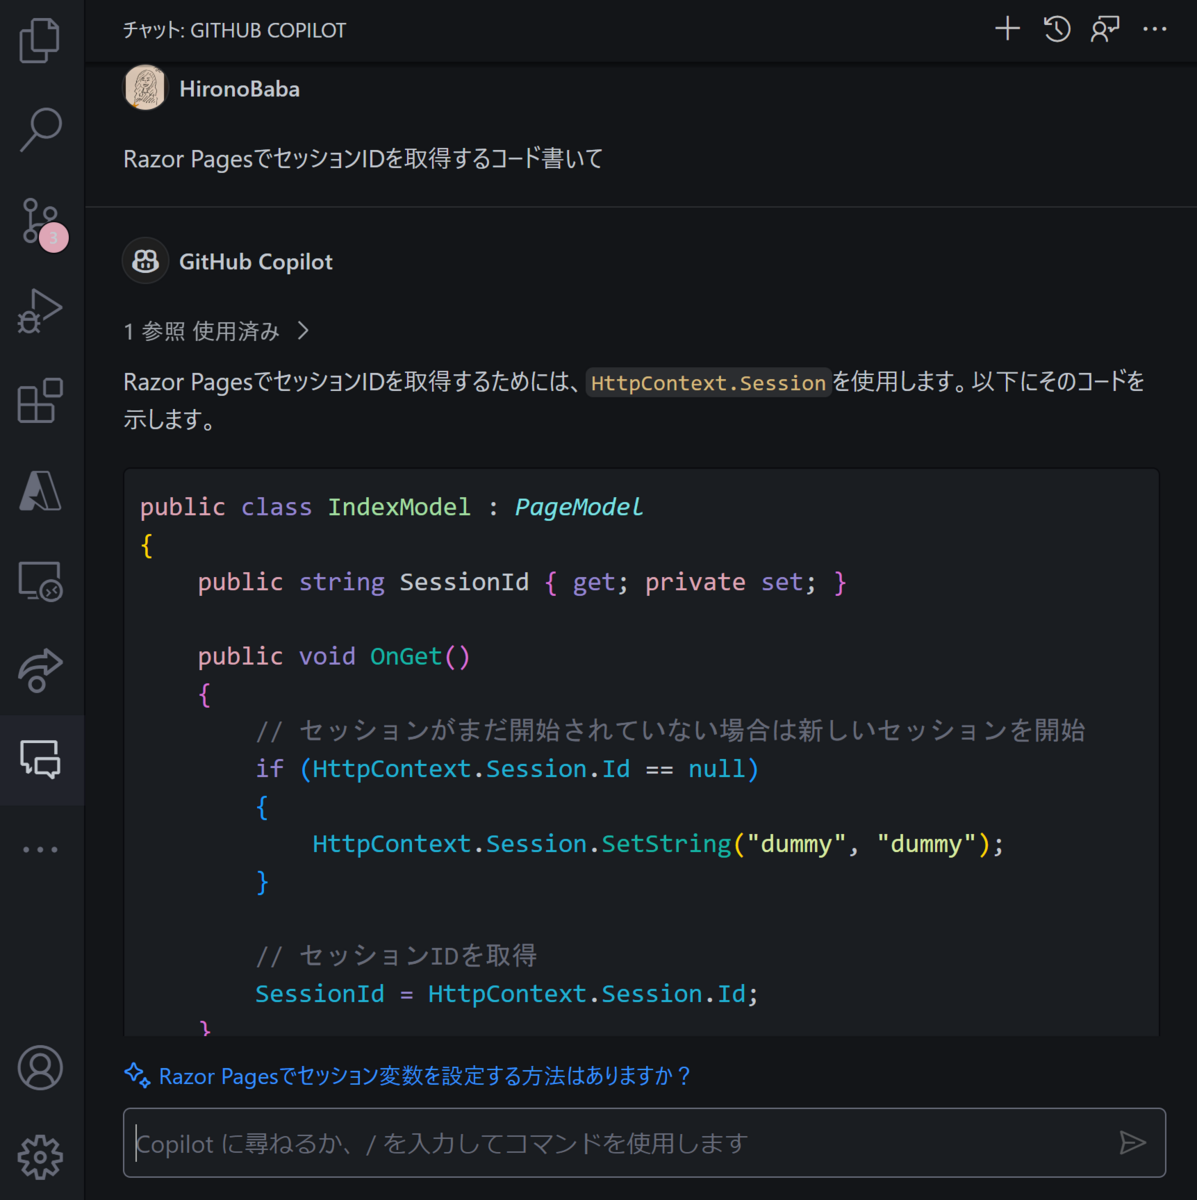Screen dimensions: 1197x1200
Task: Click HironoBaba user avatar
Action: point(145,88)
